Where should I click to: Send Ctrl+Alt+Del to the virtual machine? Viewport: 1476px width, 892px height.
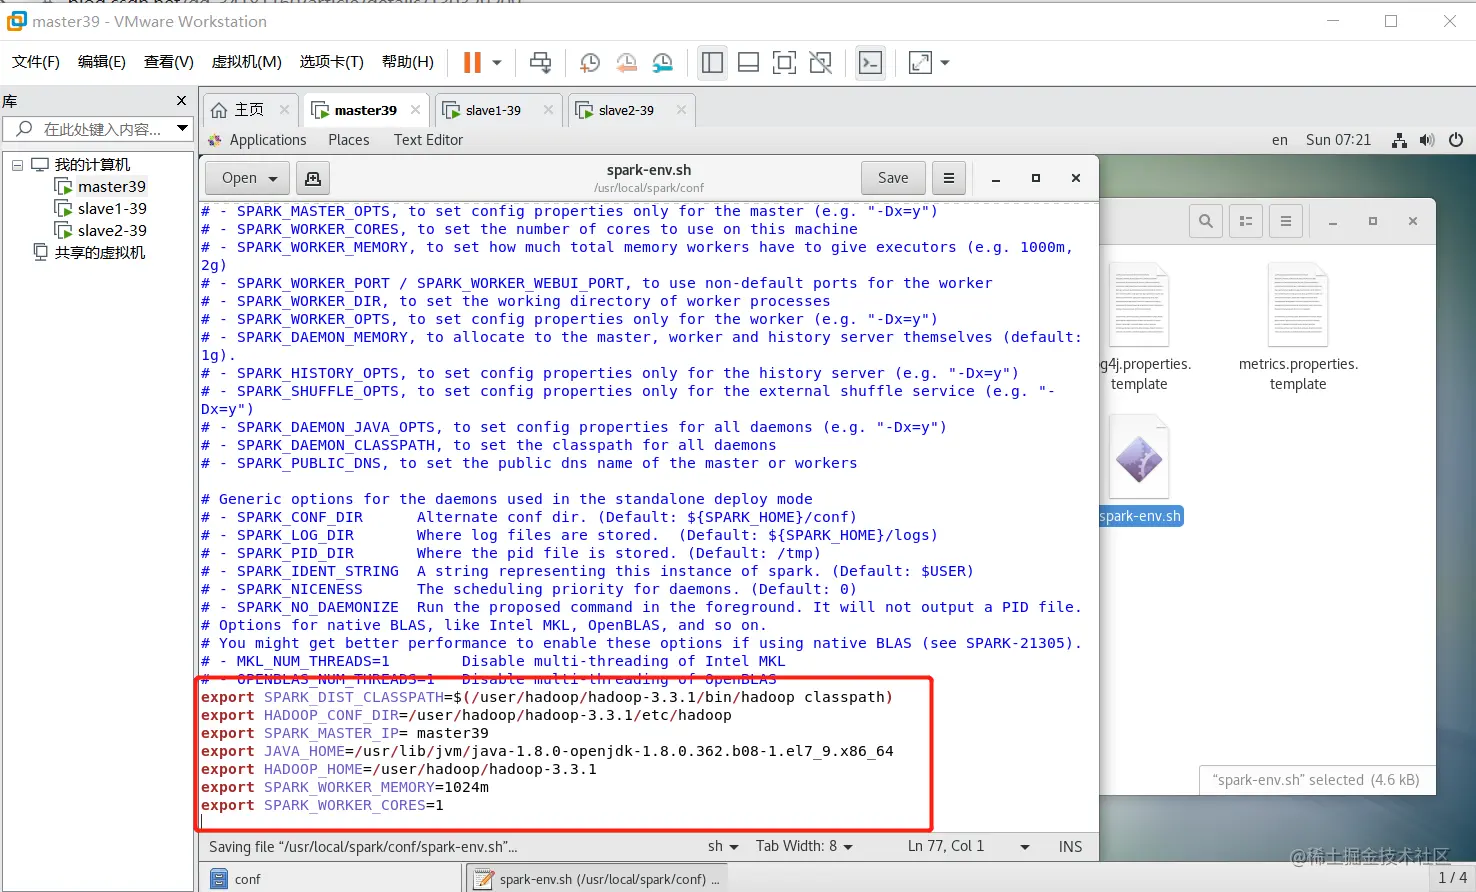click(x=540, y=63)
